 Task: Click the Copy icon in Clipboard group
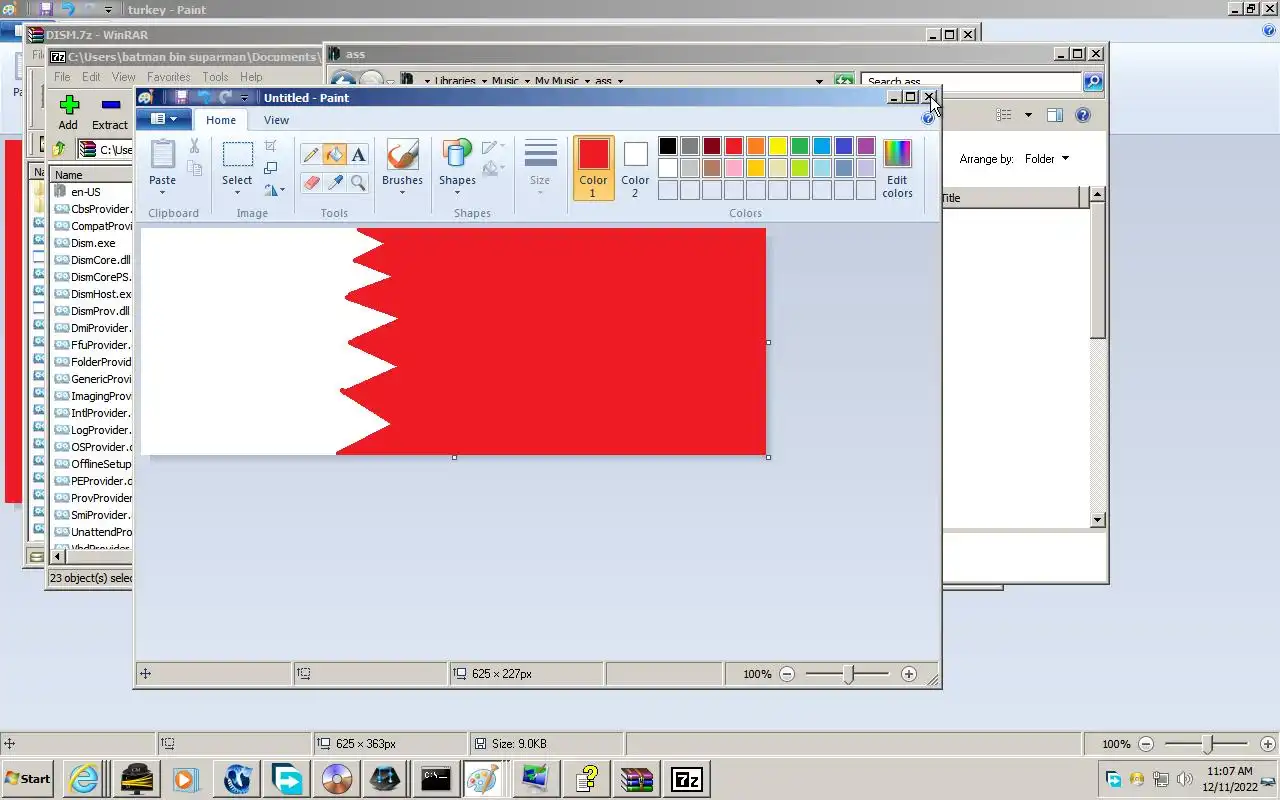coord(195,169)
